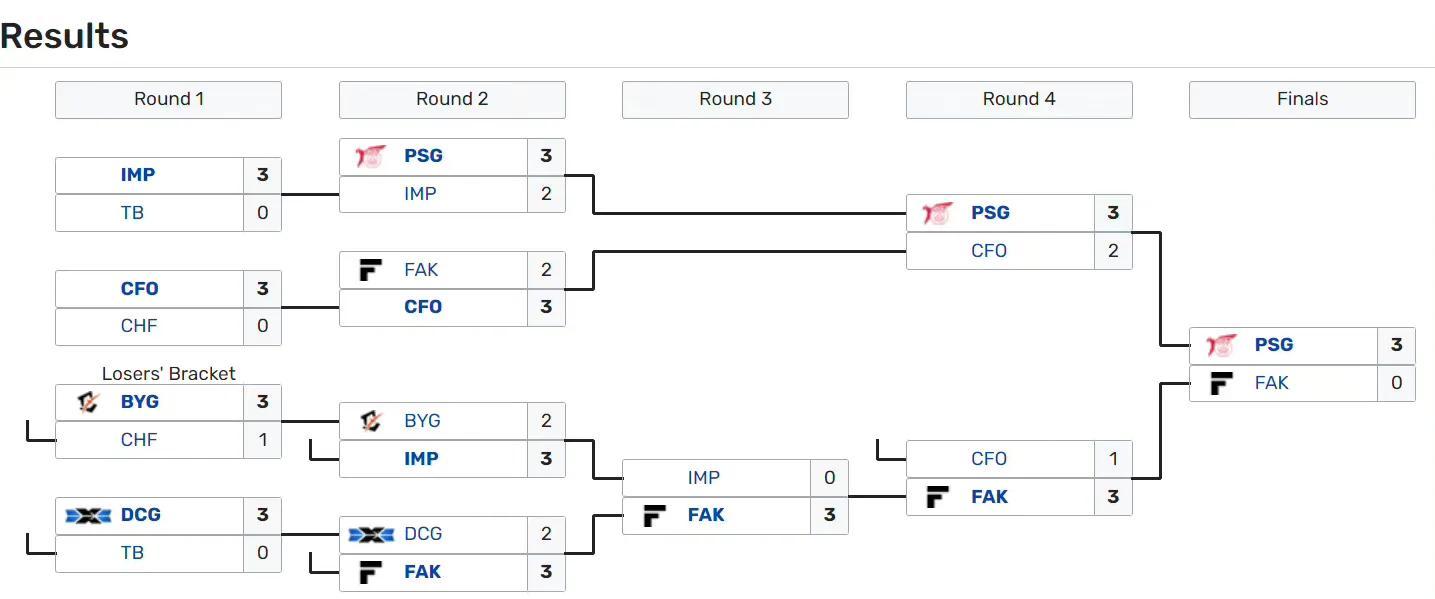Image resolution: width=1435 pixels, height=599 pixels.
Task: Select the Round 1 column header
Action: (x=168, y=99)
